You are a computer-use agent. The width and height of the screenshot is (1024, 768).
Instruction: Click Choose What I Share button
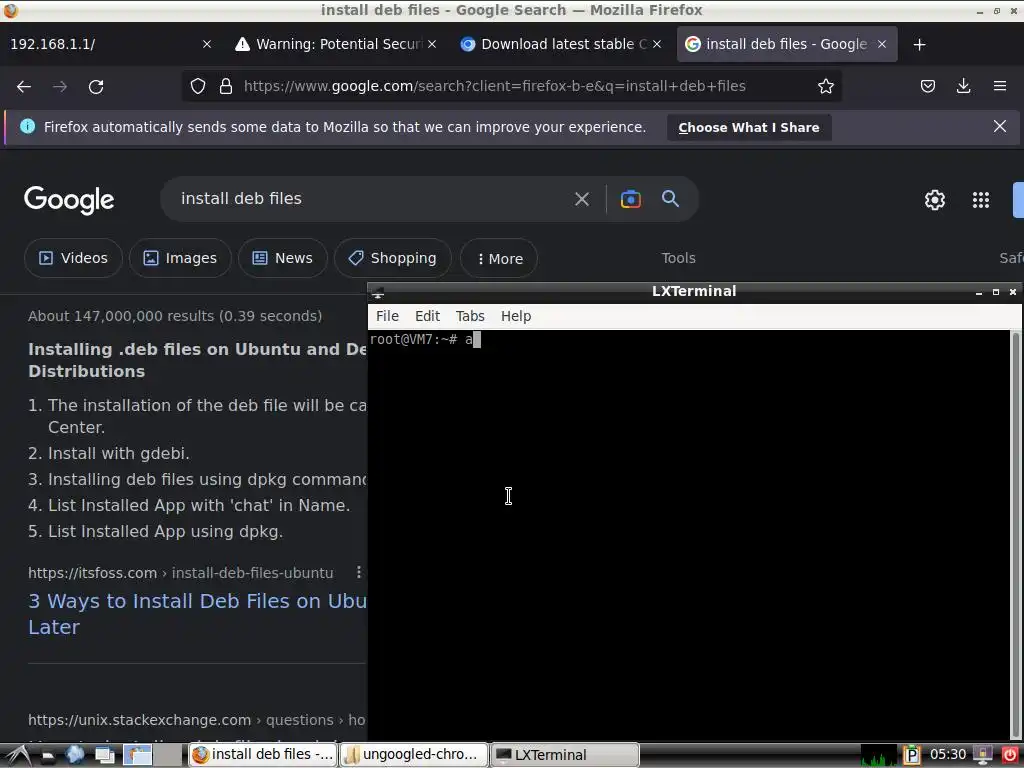tap(749, 127)
